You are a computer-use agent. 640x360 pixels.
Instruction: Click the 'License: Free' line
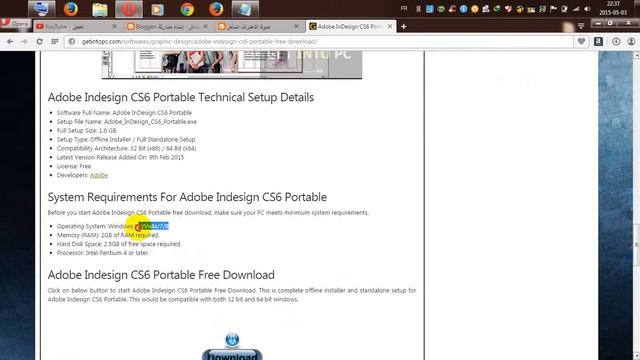[74, 166]
